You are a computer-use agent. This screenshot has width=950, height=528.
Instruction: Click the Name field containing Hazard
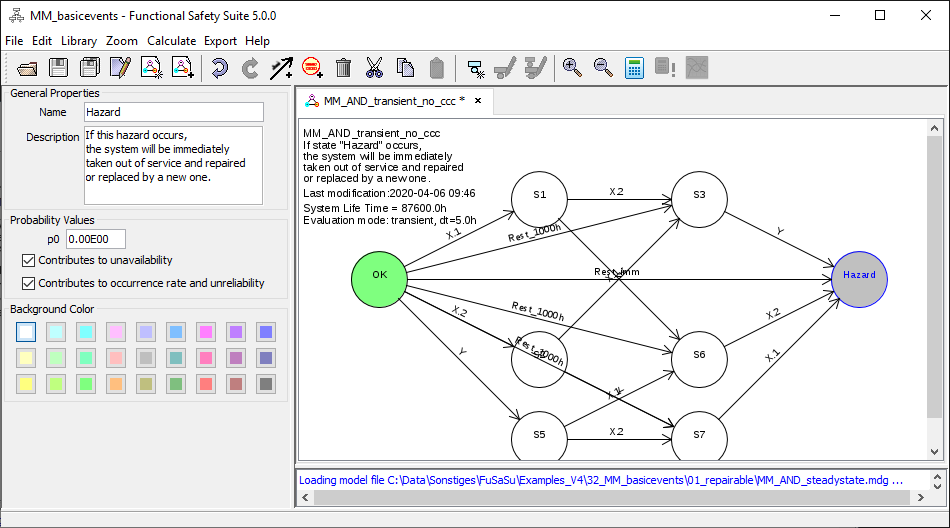point(173,112)
